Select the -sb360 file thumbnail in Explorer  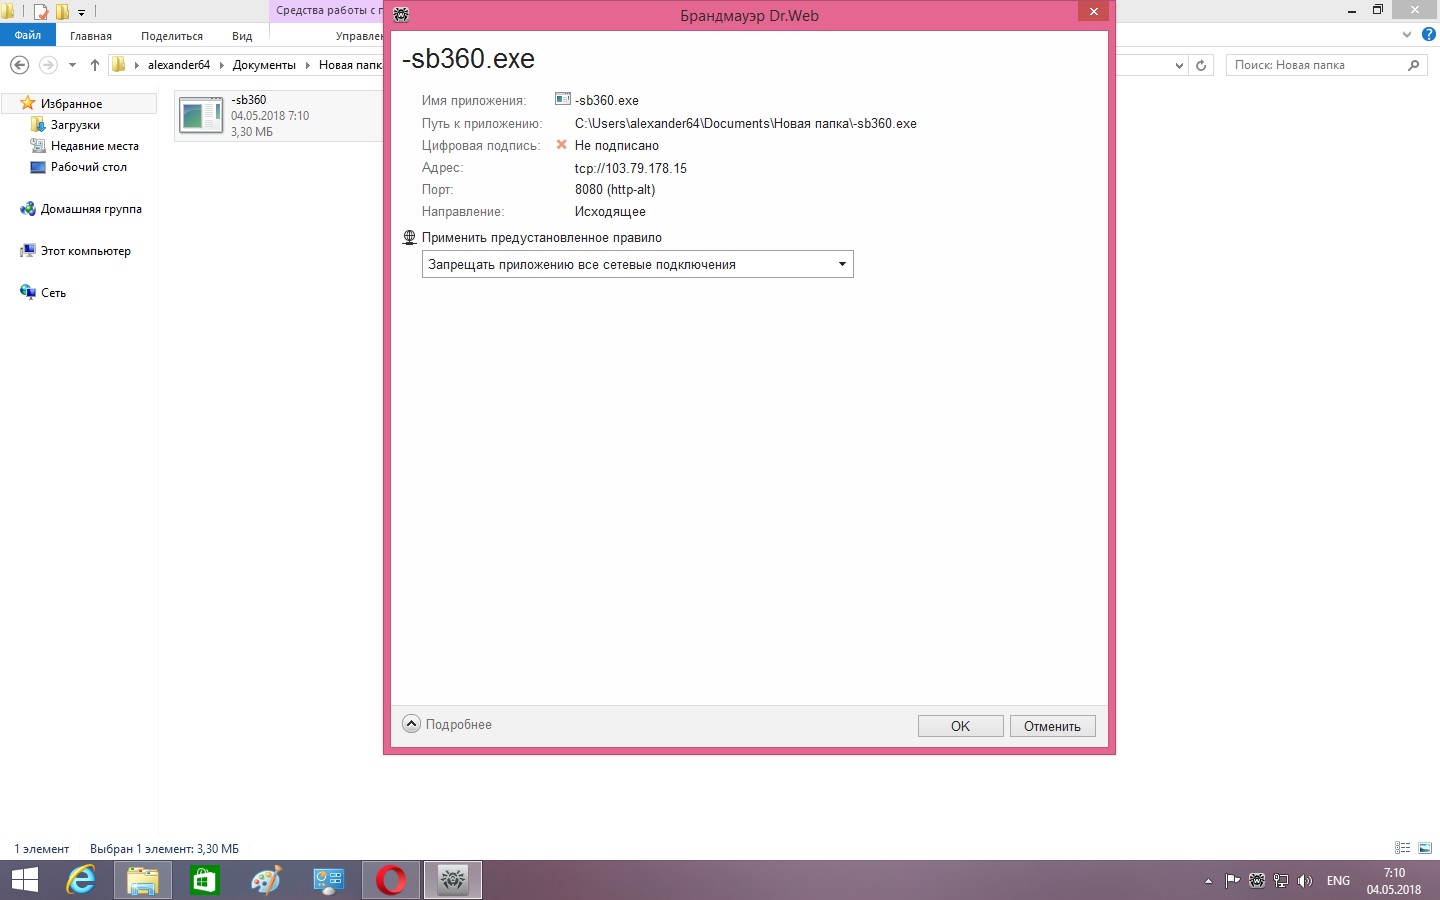(x=201, y=116)
